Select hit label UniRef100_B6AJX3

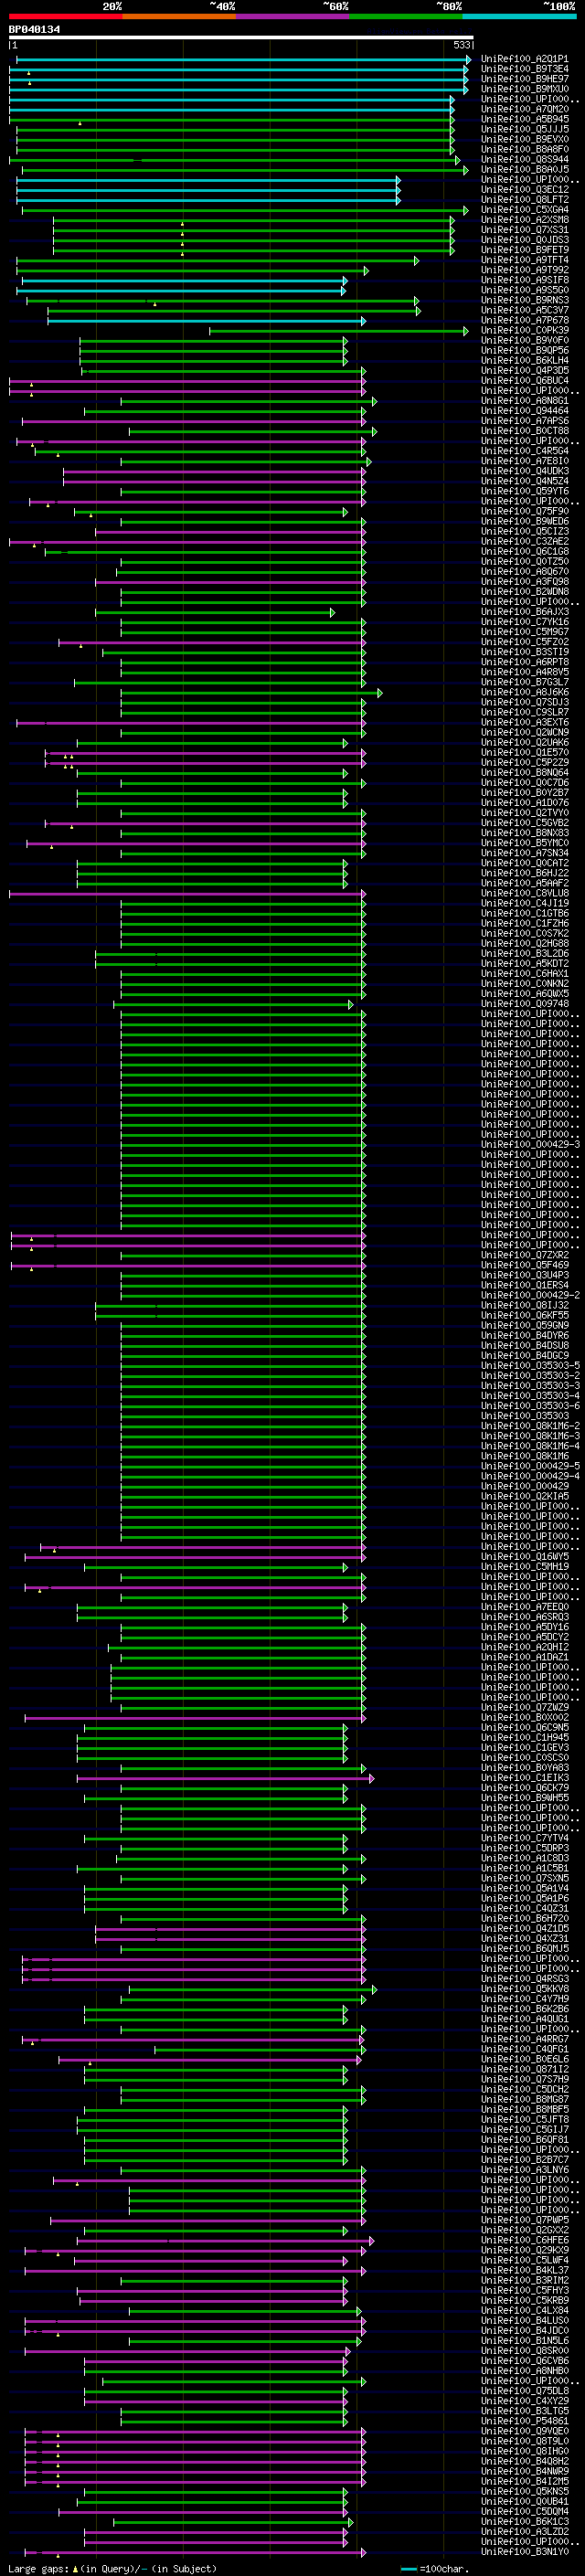[525, 612]
